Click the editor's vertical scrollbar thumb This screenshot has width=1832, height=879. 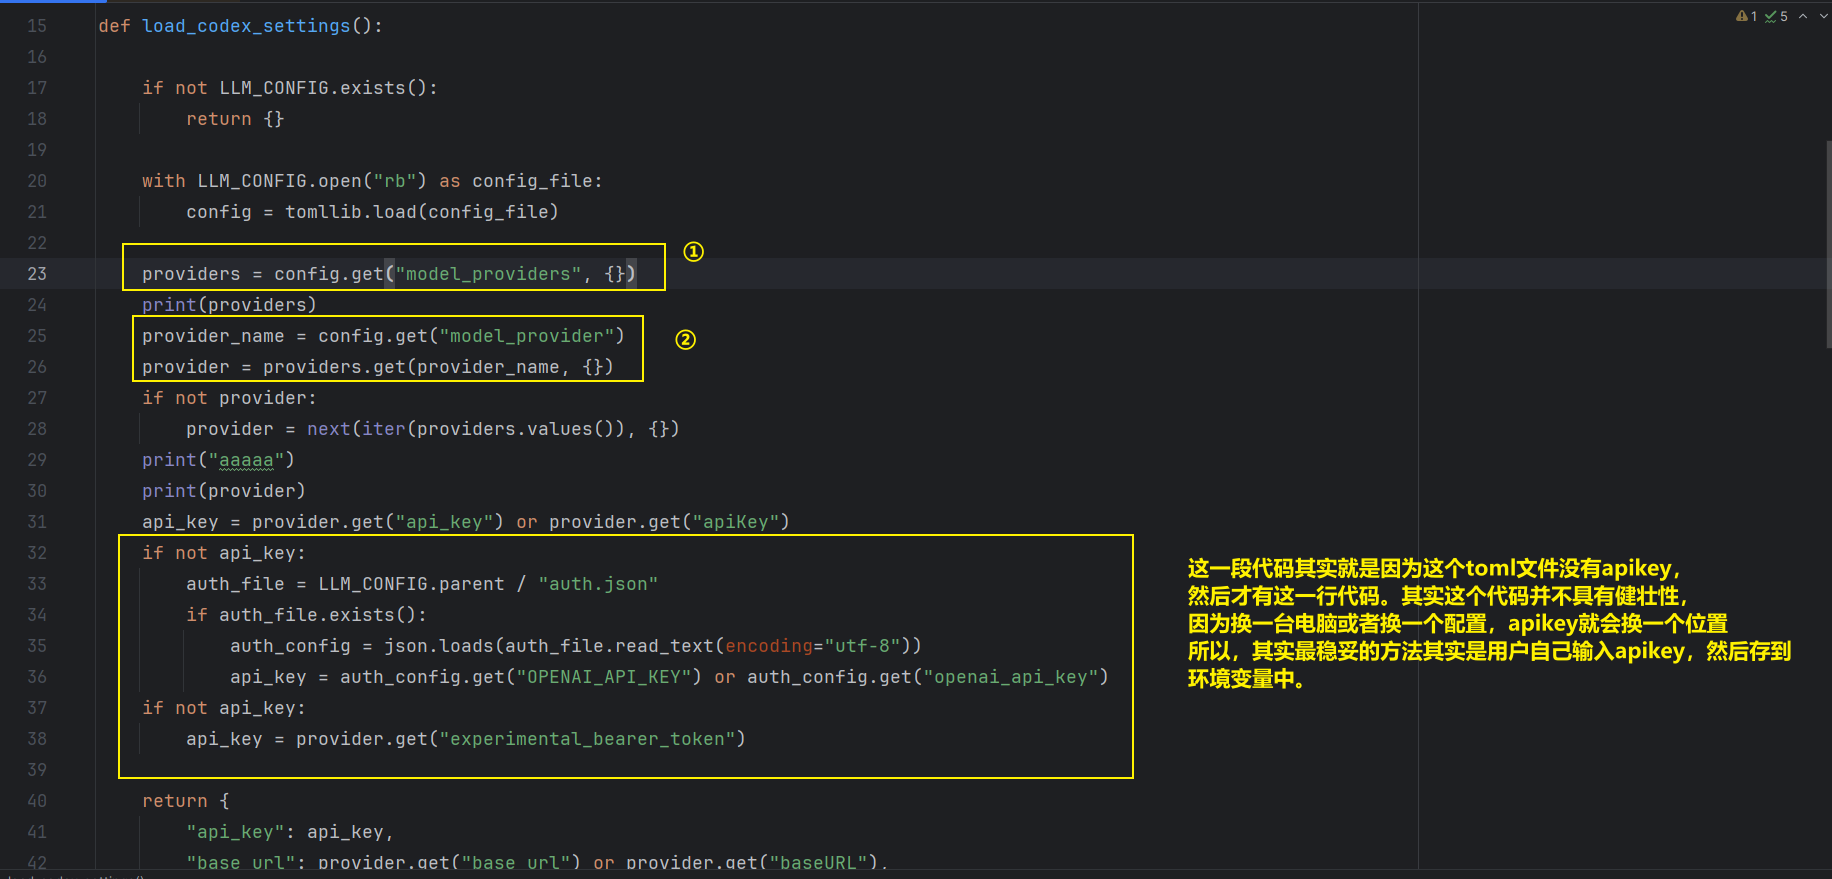click(x=1828, y=244)
